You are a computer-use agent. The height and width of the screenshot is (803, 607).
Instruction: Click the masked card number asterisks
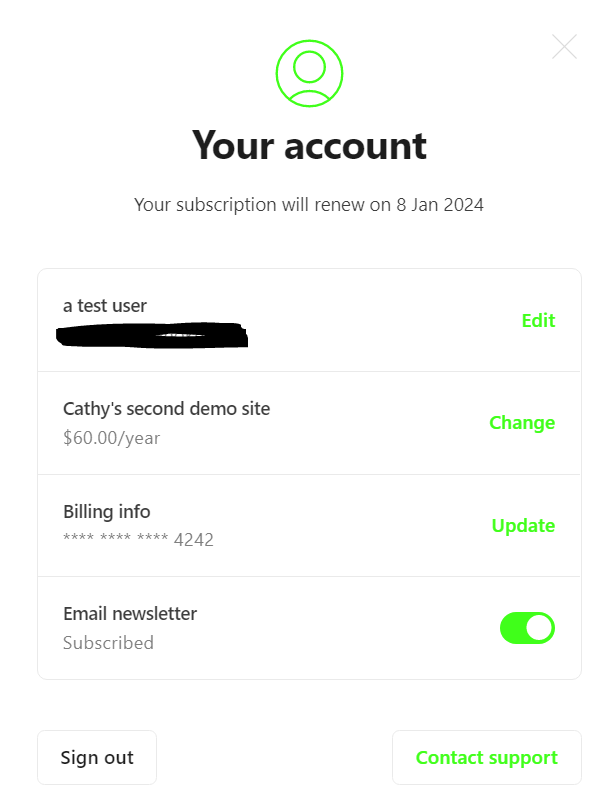[116, 538]
